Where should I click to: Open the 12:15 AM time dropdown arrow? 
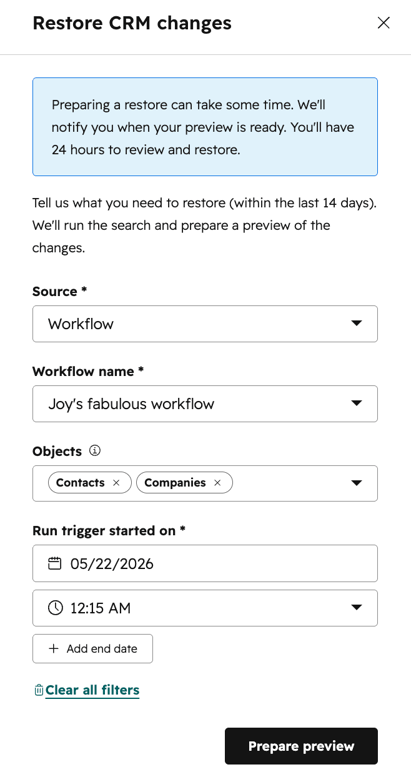tap(356, 608)
